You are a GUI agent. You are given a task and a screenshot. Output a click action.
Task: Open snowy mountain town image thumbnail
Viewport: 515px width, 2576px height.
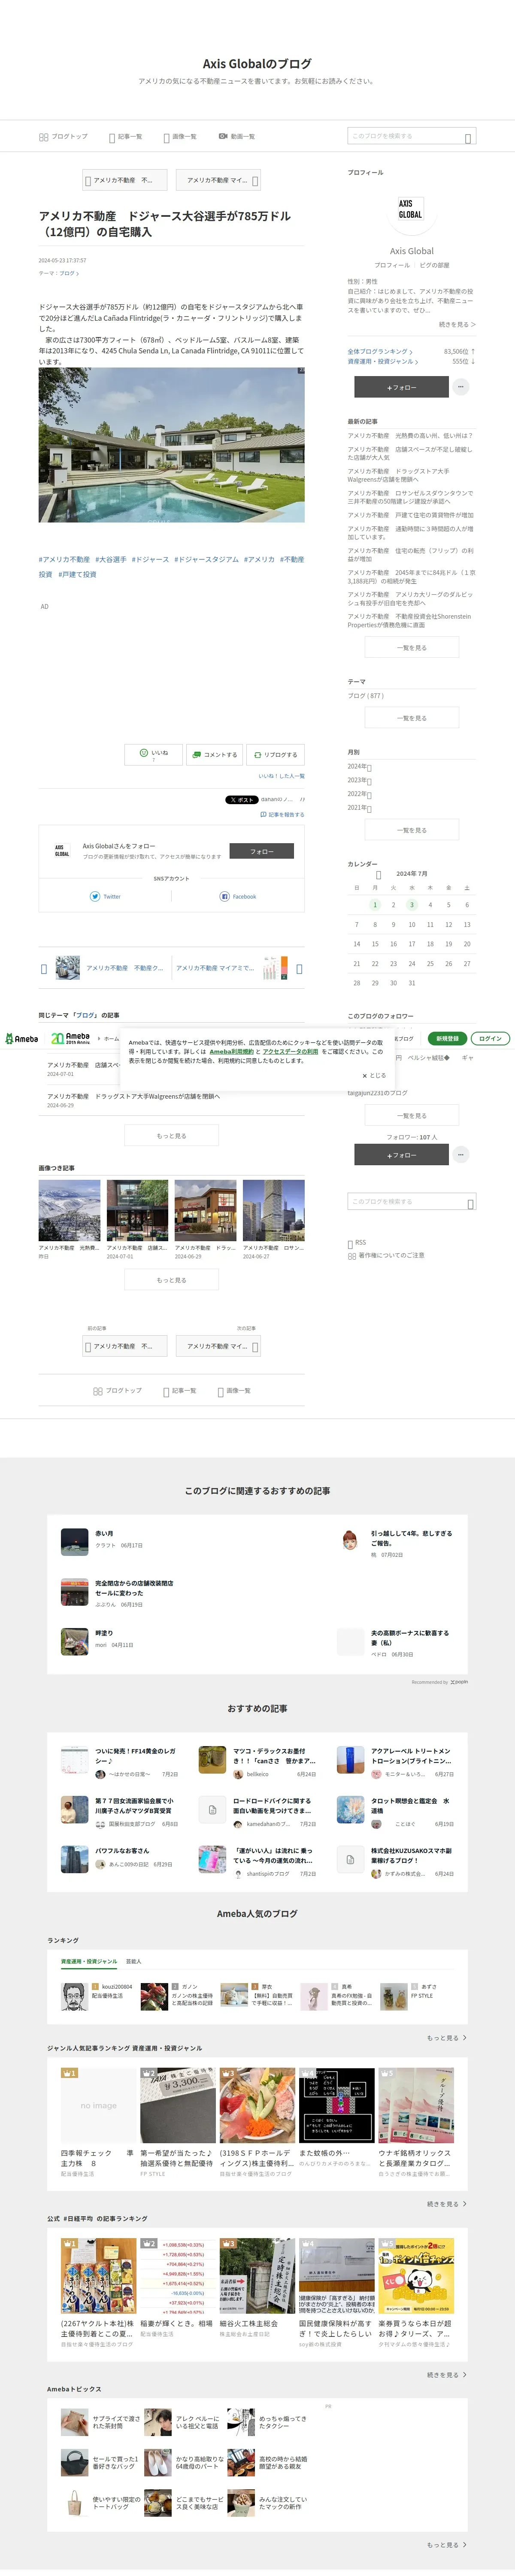click(70, 1210)
